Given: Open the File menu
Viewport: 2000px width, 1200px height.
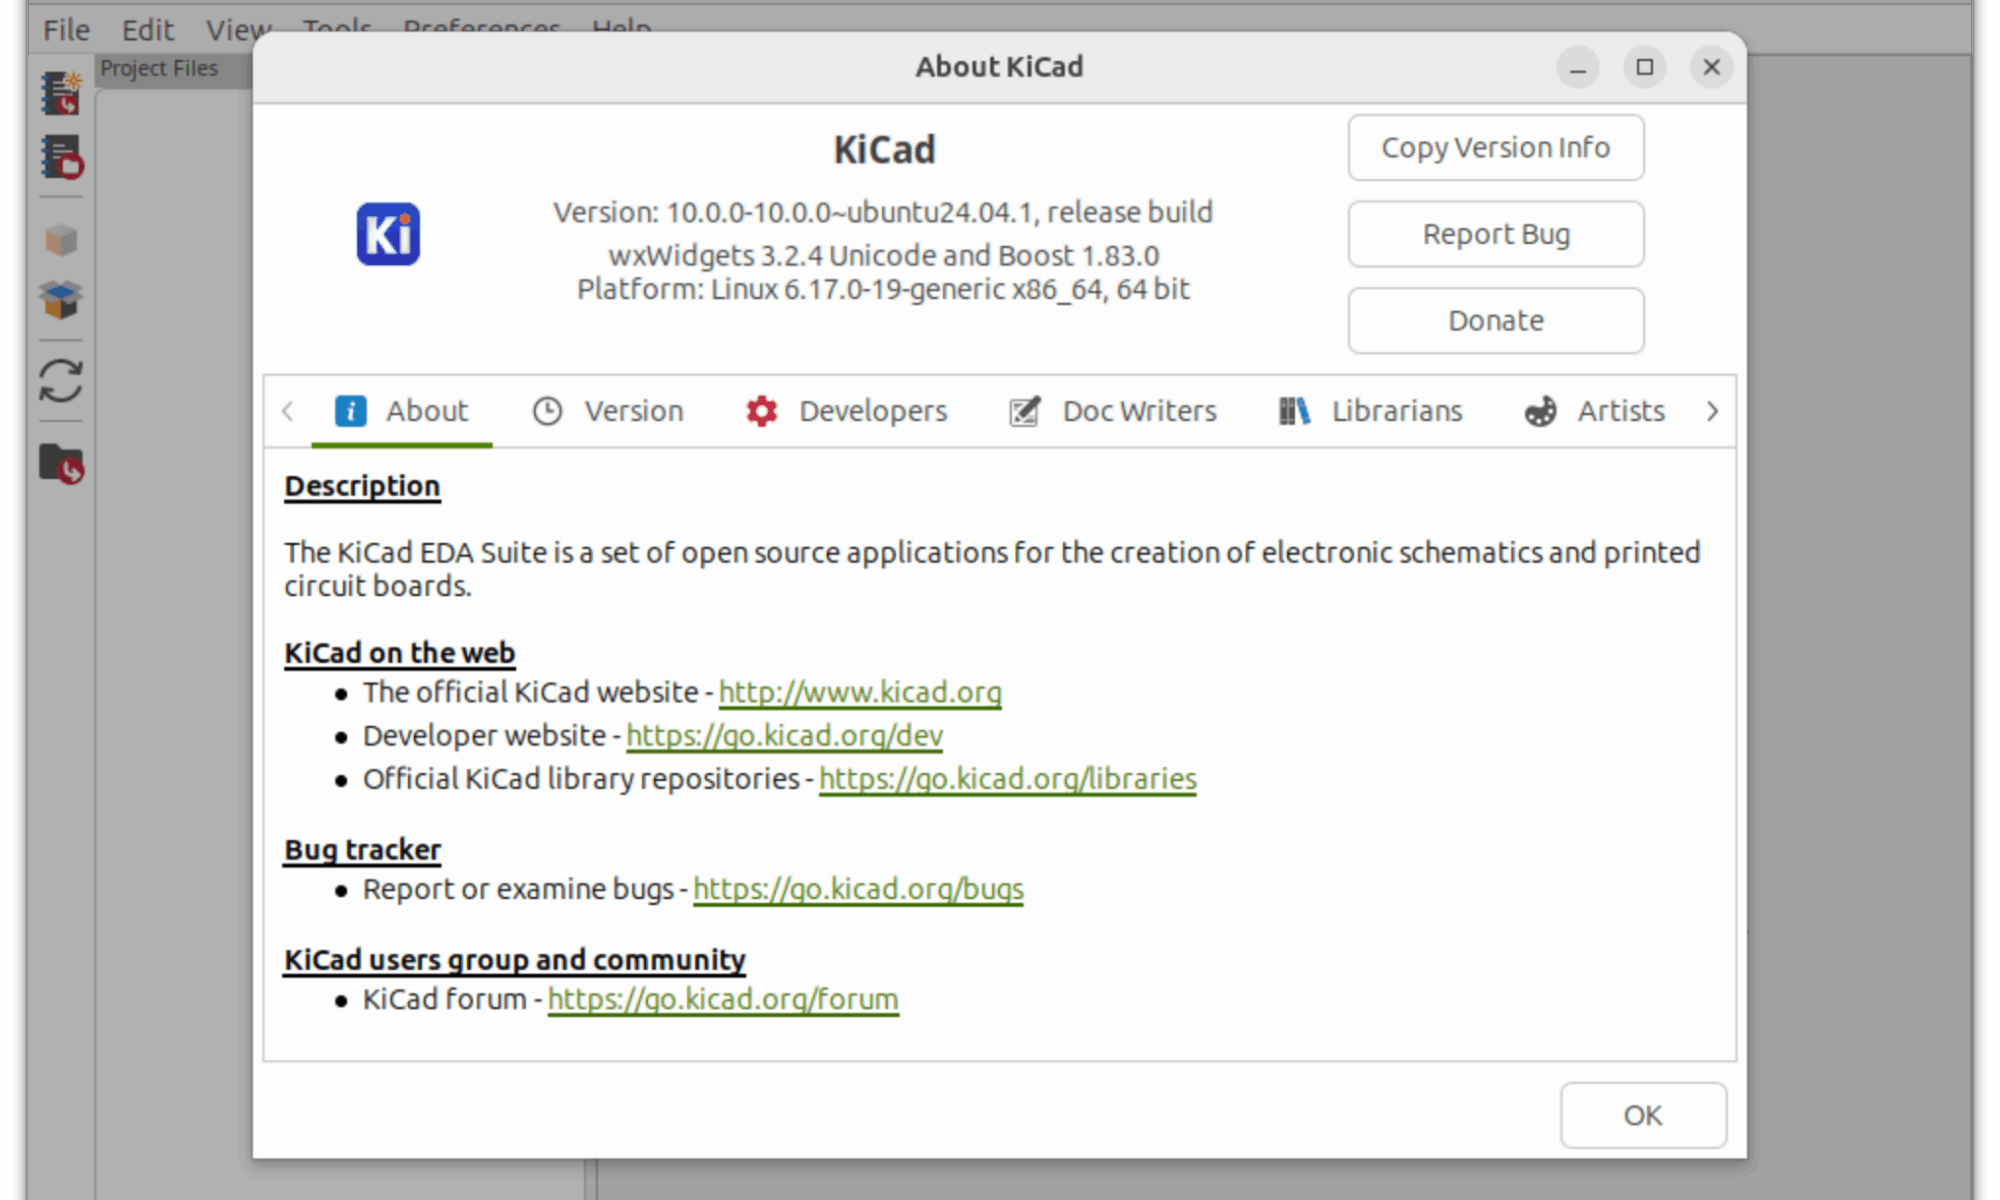Looking at the screenshot, I should (x=66, y=30).
